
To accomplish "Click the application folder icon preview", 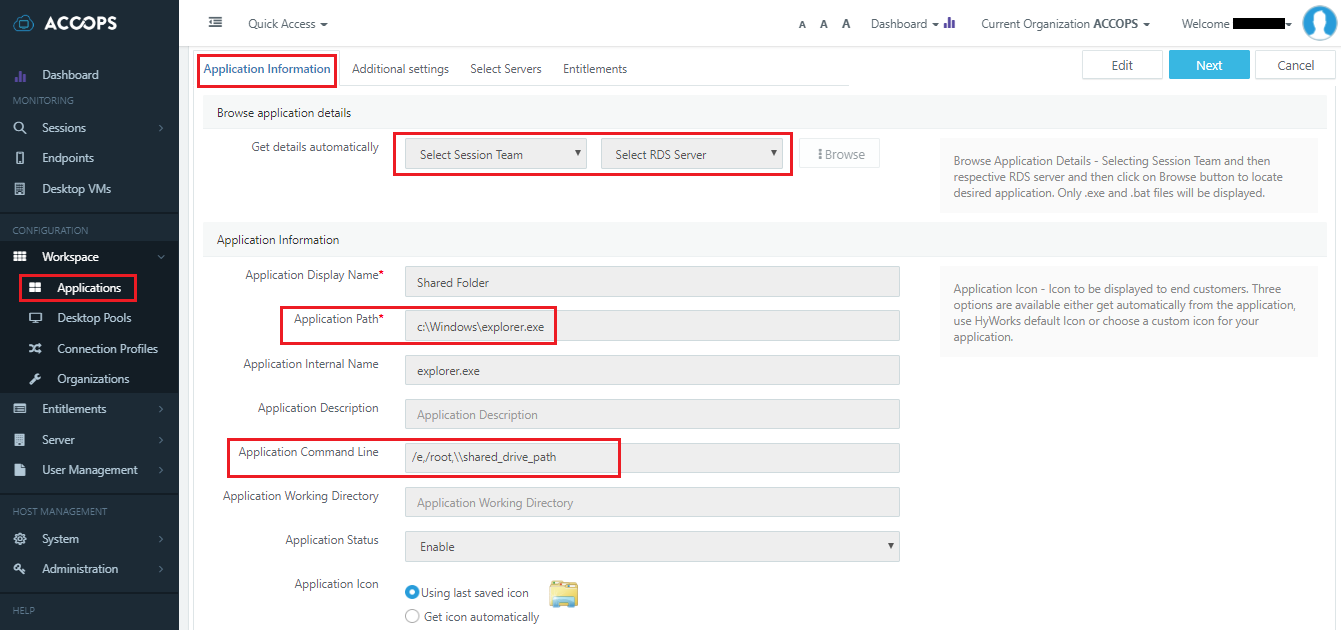I will pos(563,594).
